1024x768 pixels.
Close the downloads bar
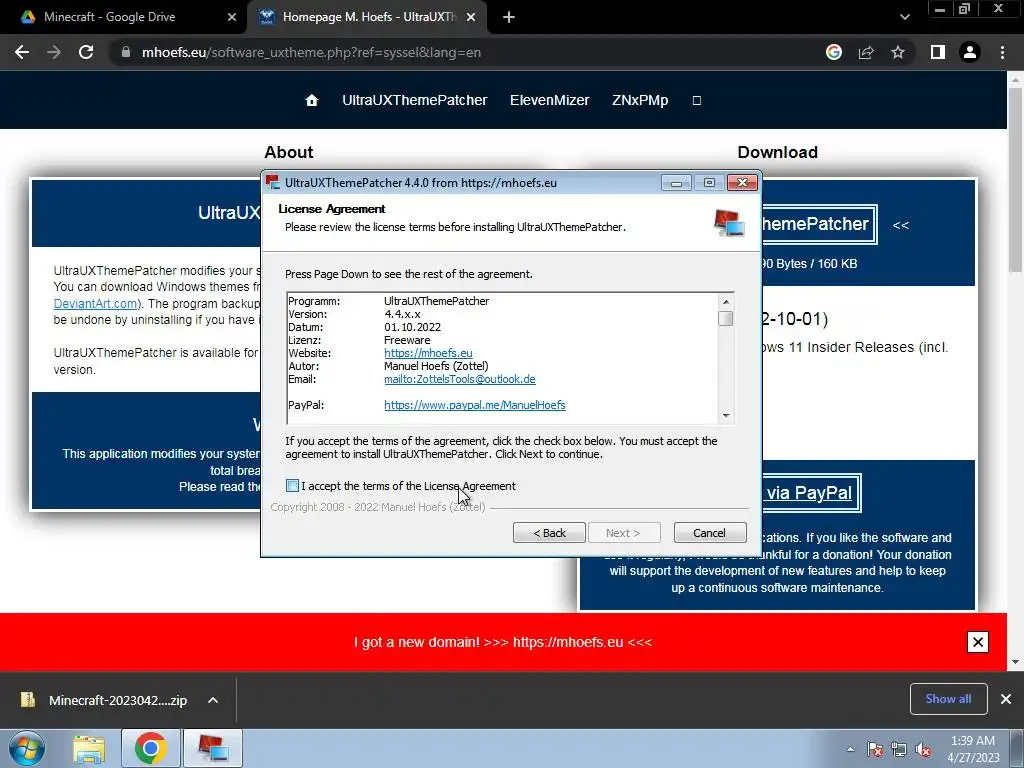tap(1006, 699)
